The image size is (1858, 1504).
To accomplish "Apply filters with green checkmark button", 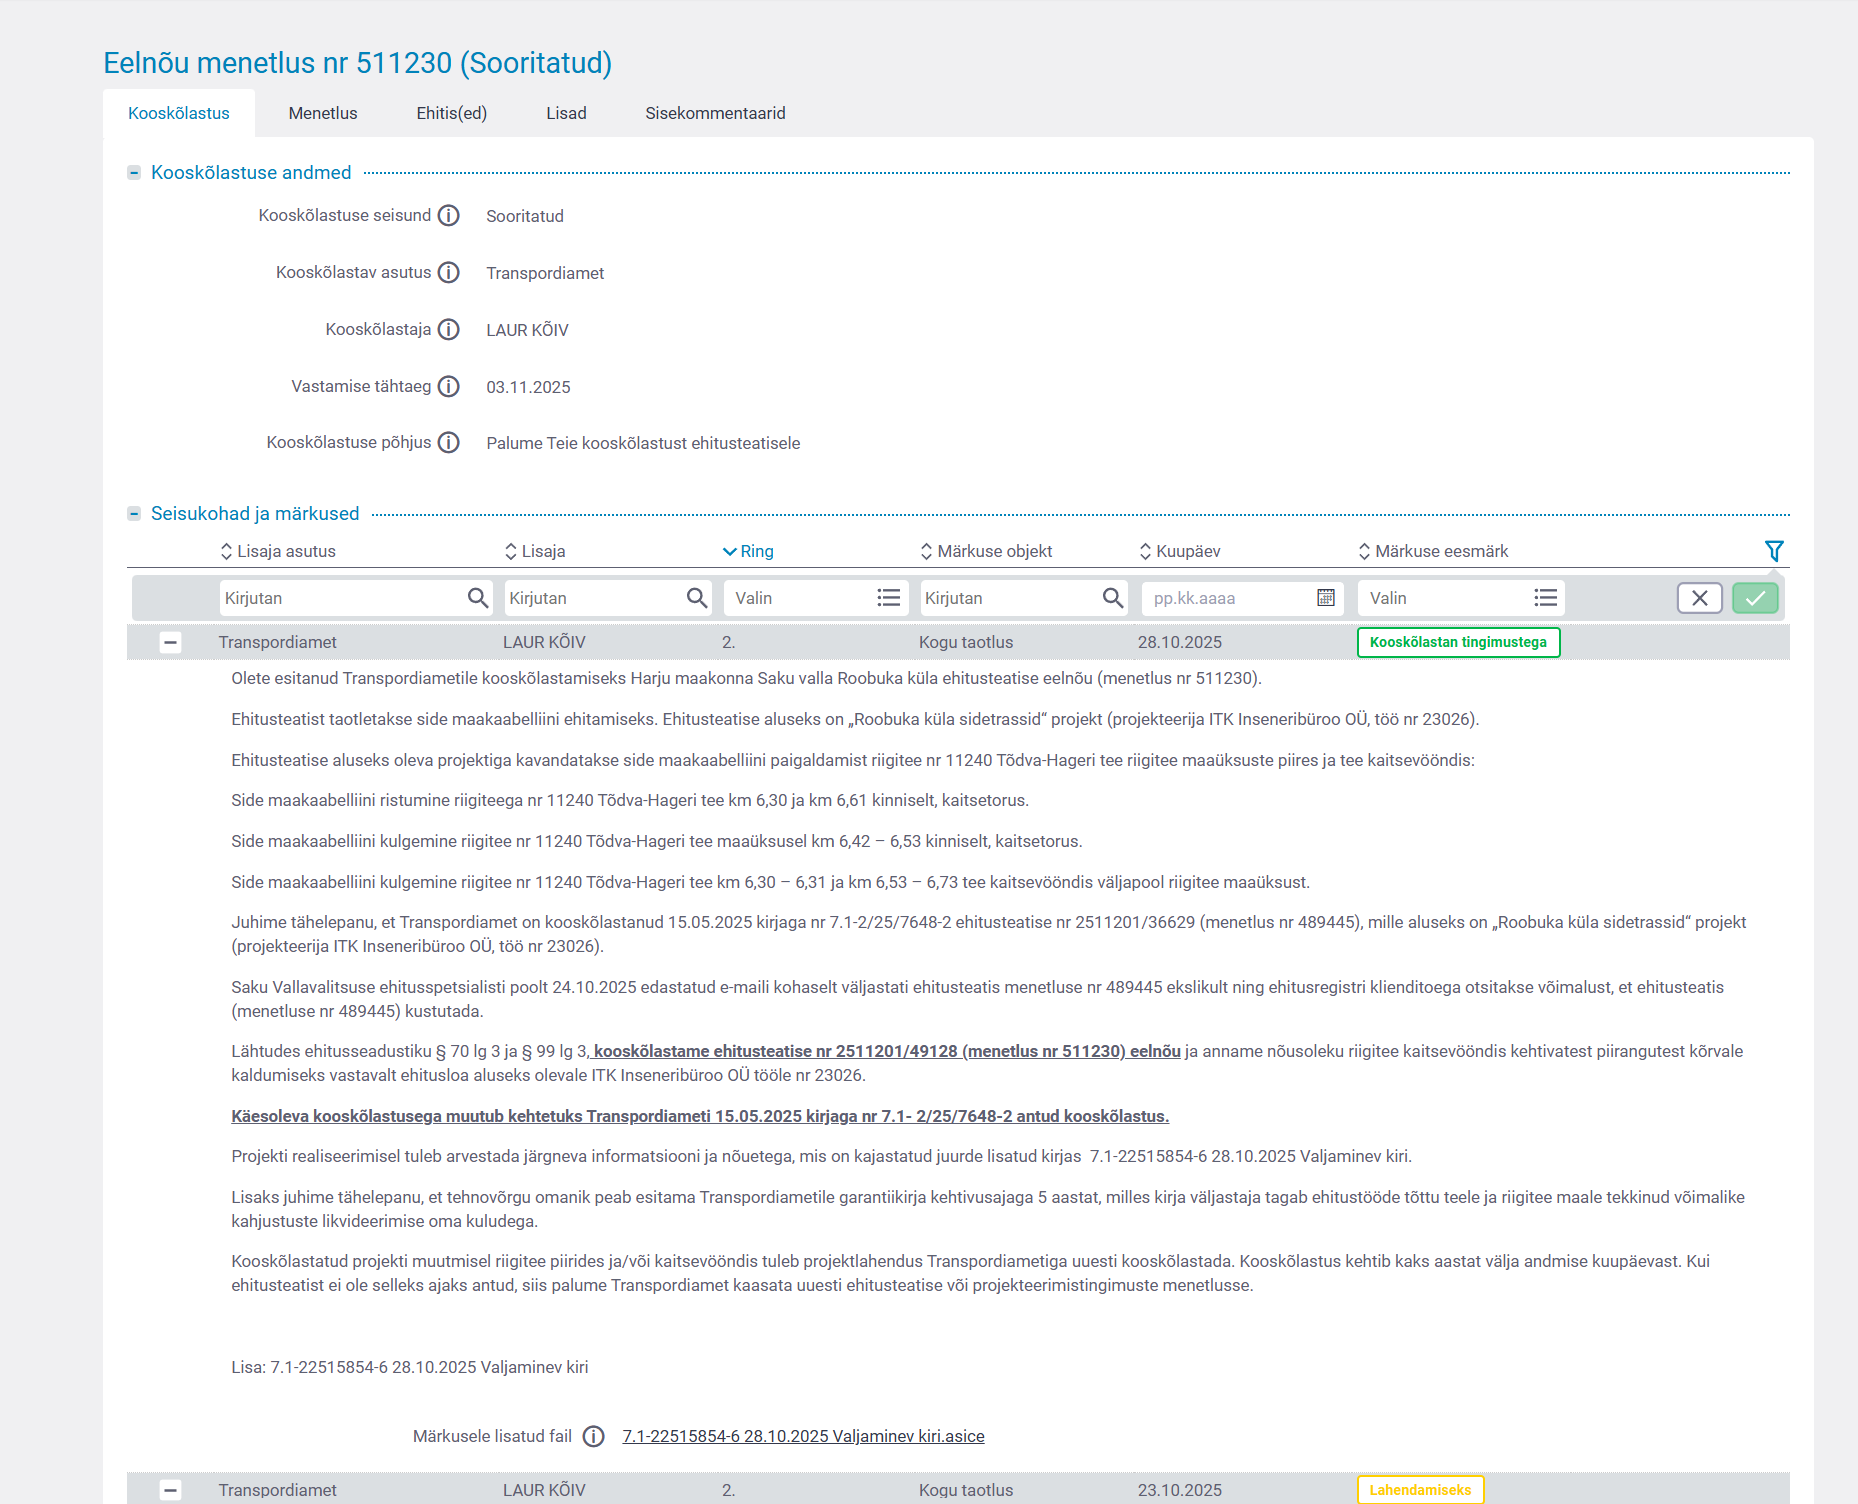I will pos(1755,598).
